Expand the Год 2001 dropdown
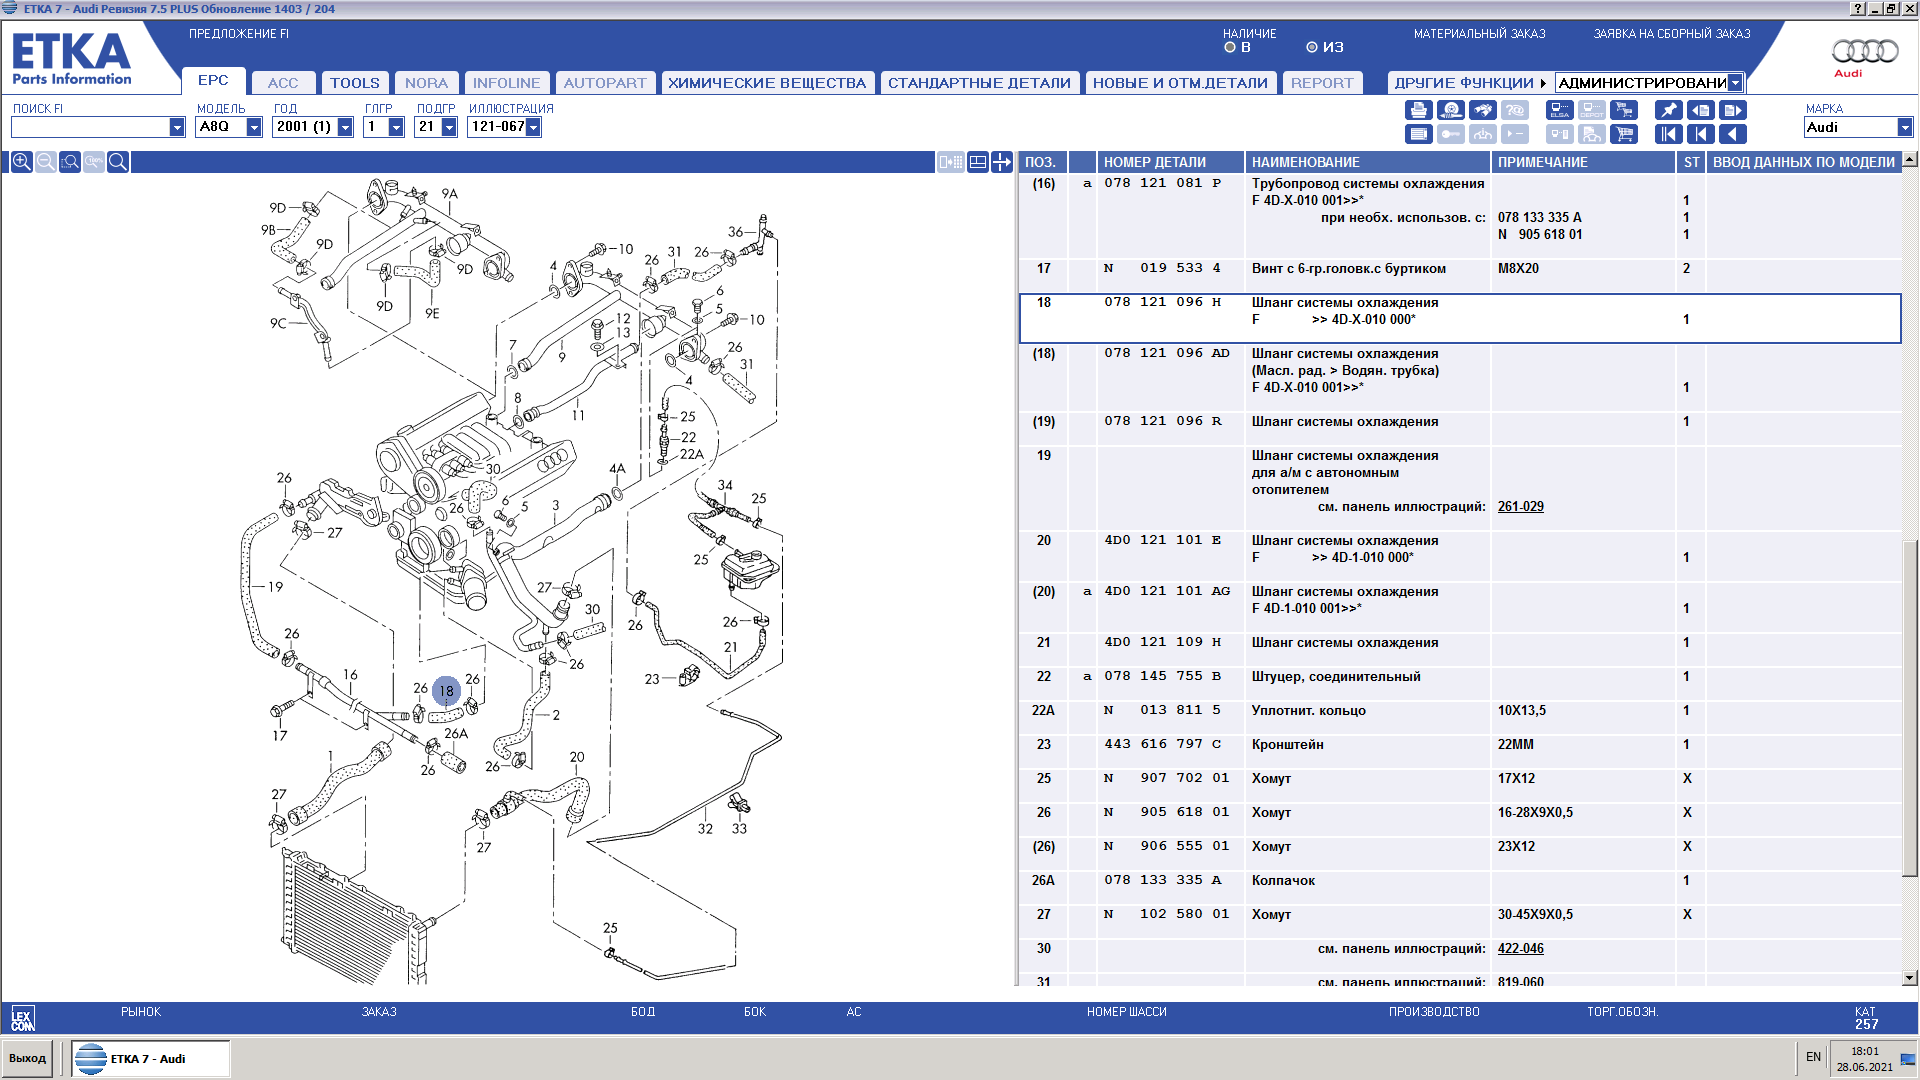The height and width of the screenshot is (1080, 1920). click(x=345, y=127)
